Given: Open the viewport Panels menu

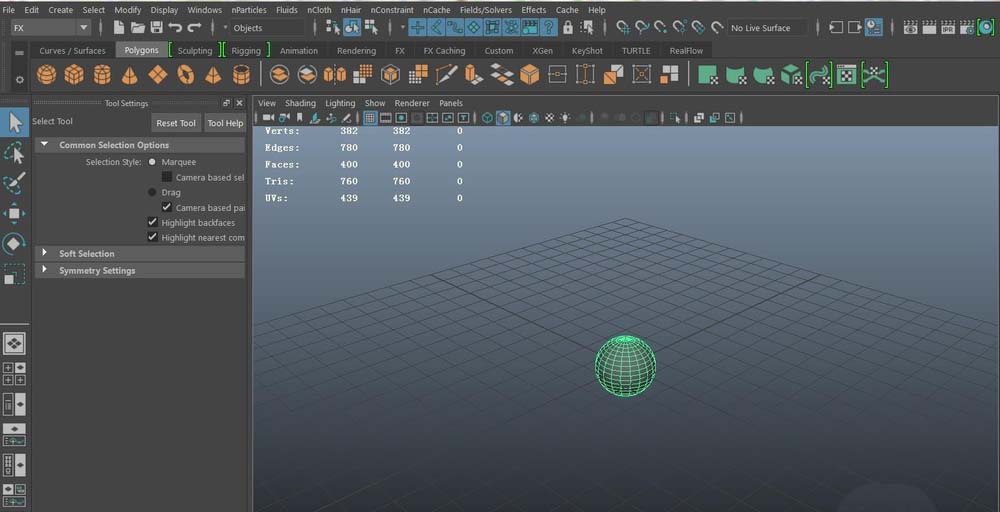Looking at the screenshot, I should pos(451,103).
